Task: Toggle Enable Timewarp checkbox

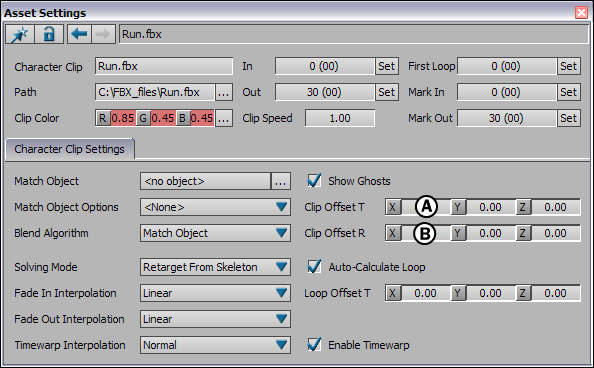Action: pyautogui.click(x=314, y=345)
